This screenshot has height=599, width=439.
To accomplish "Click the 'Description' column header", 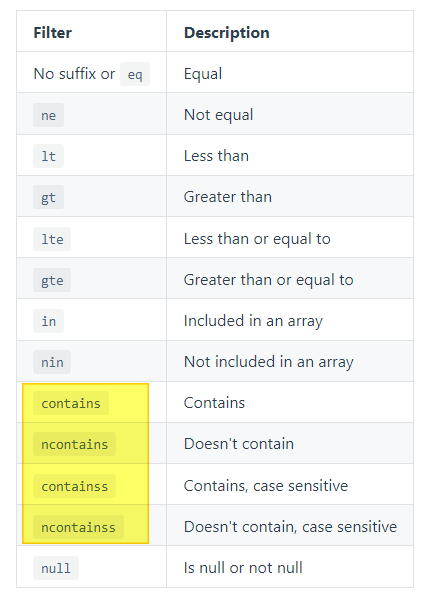I will (x=227, y=33).
